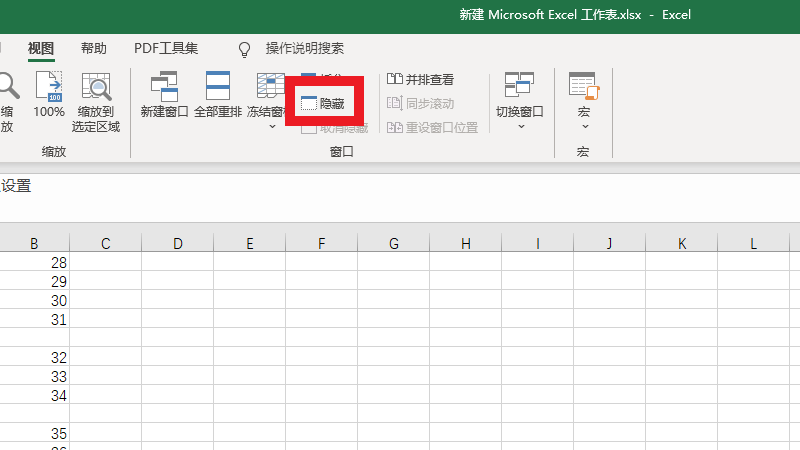This screenshot has height=450, width=800.
Task: Expand the Switch Windows (切换窗口) dropdown
Action: coord(520,127)
